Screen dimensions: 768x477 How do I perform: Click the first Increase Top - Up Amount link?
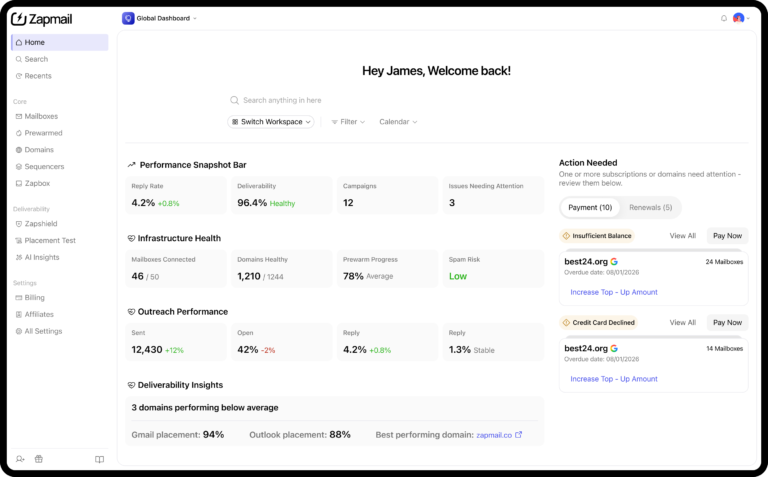[614, 292]
